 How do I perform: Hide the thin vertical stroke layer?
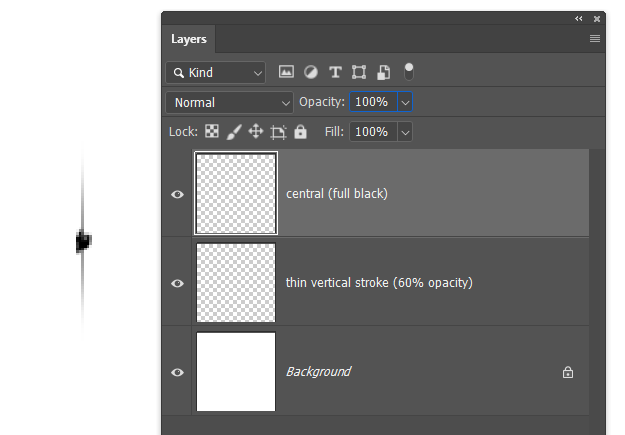coord(178,283)
